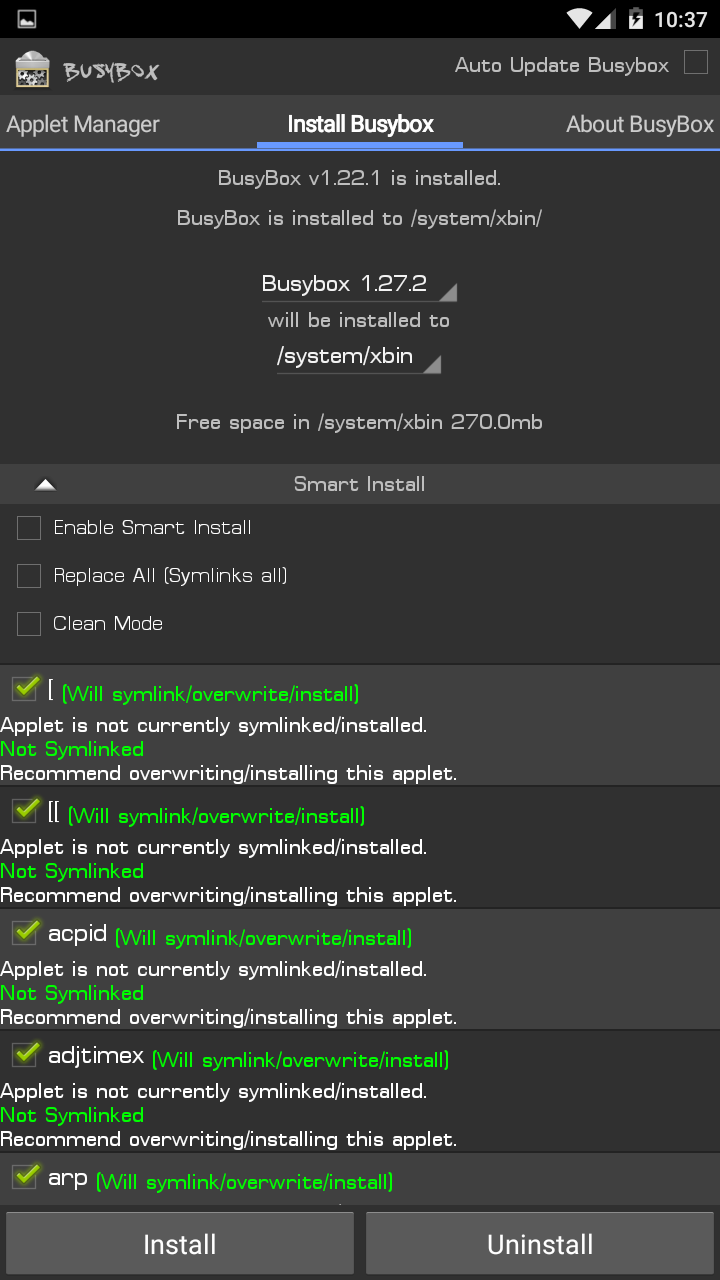
Task: Collapse Smart Install section with the arrow
Action: 45,485
